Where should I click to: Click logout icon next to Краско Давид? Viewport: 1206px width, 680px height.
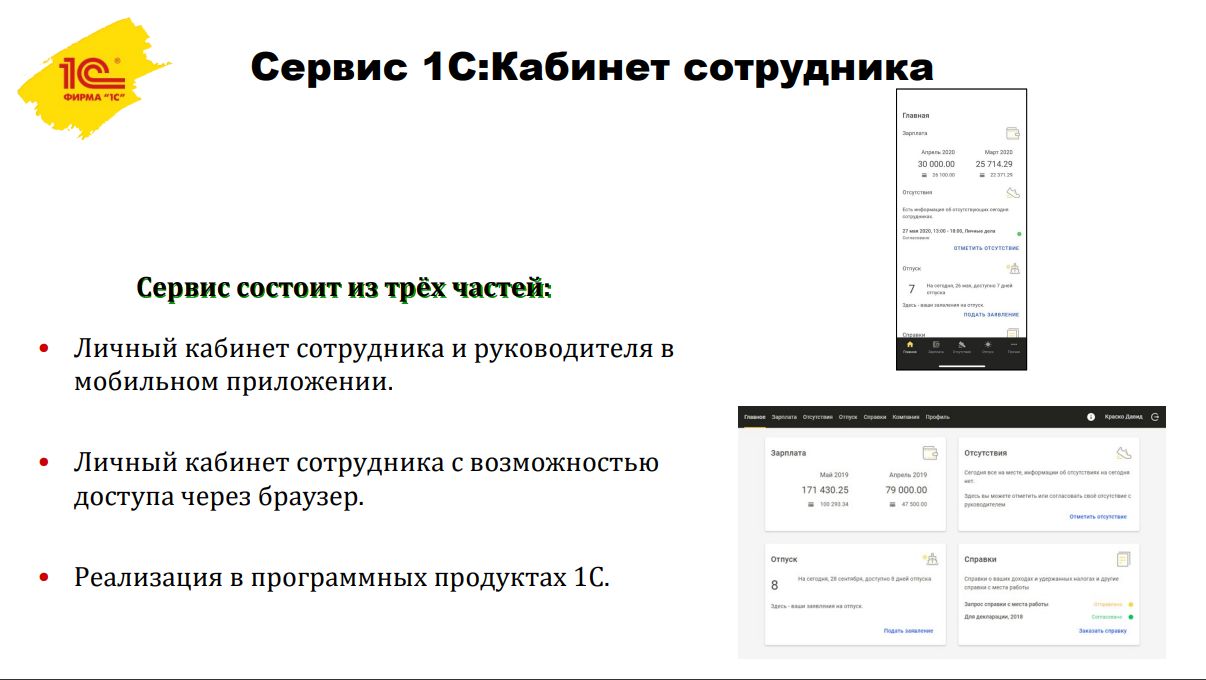click(1155, 417)
